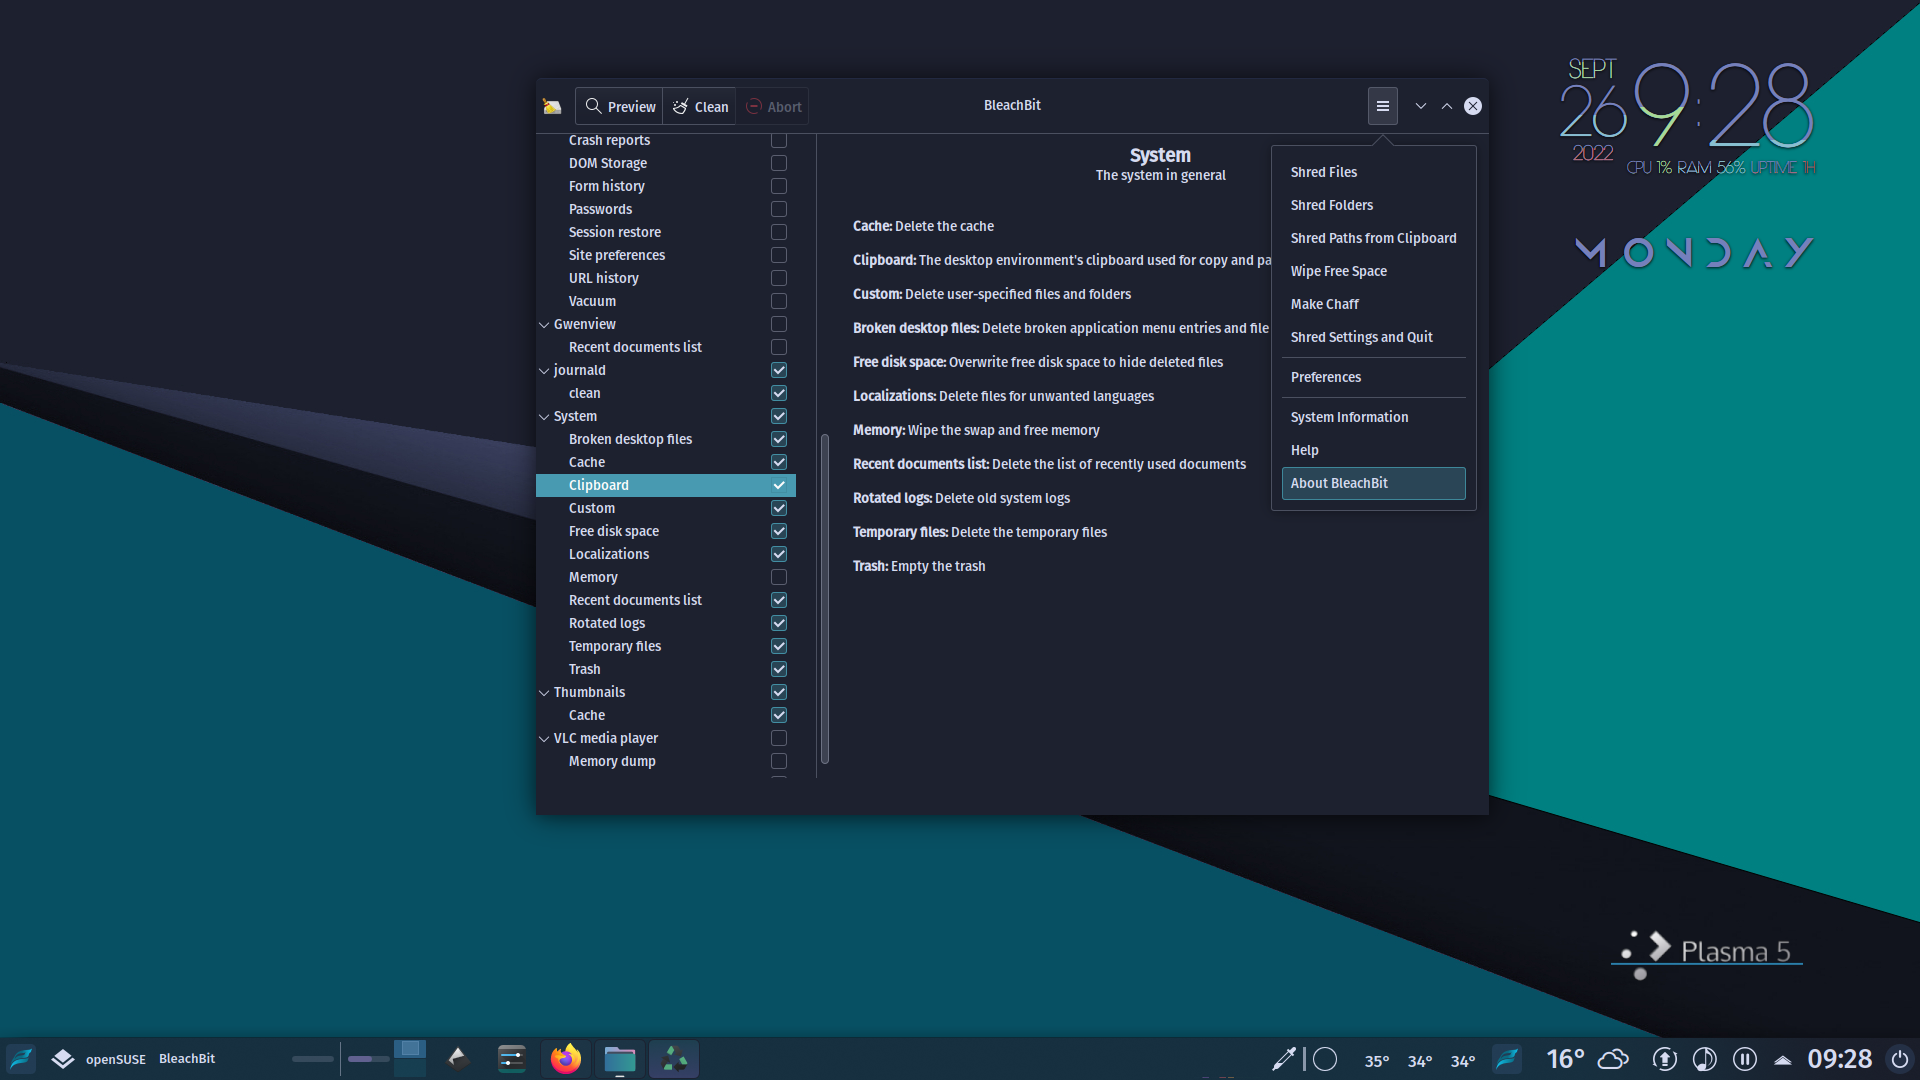Collapse the System tree group
The width and height of the screenshot is (1920, 1080).
(x=544, y=416)
